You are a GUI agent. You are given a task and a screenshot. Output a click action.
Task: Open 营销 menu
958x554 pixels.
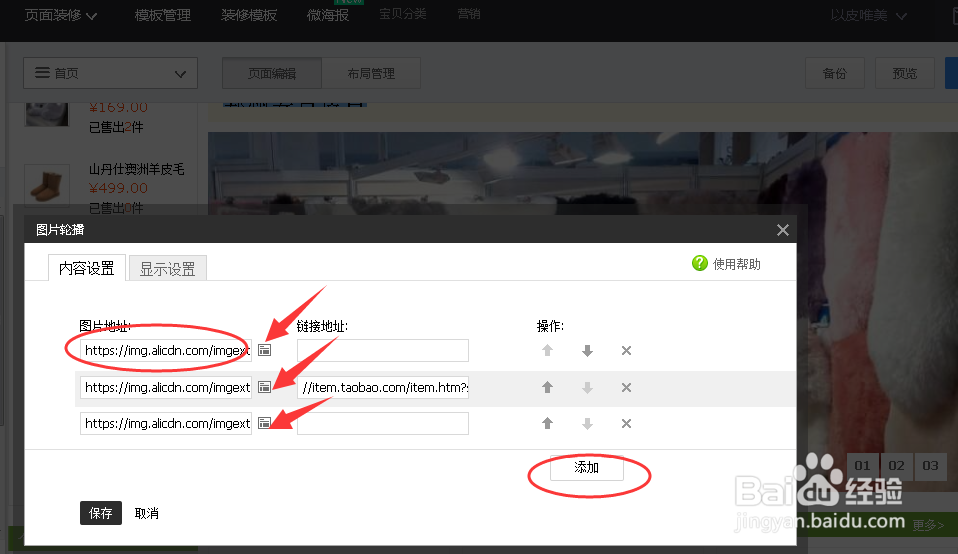coord(469,13)
